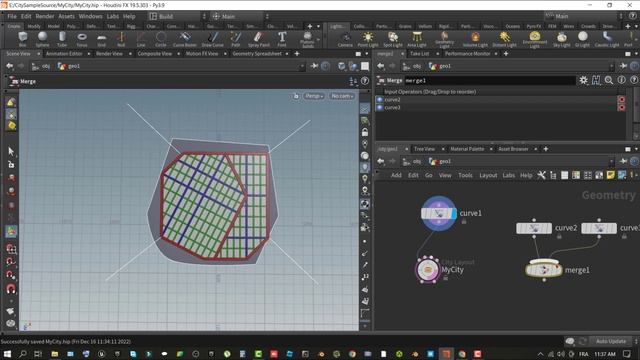The height and width of the screenshot is (360, 640).
Task: Add a Volume Light from the shelf
Action: click(475, 40)
